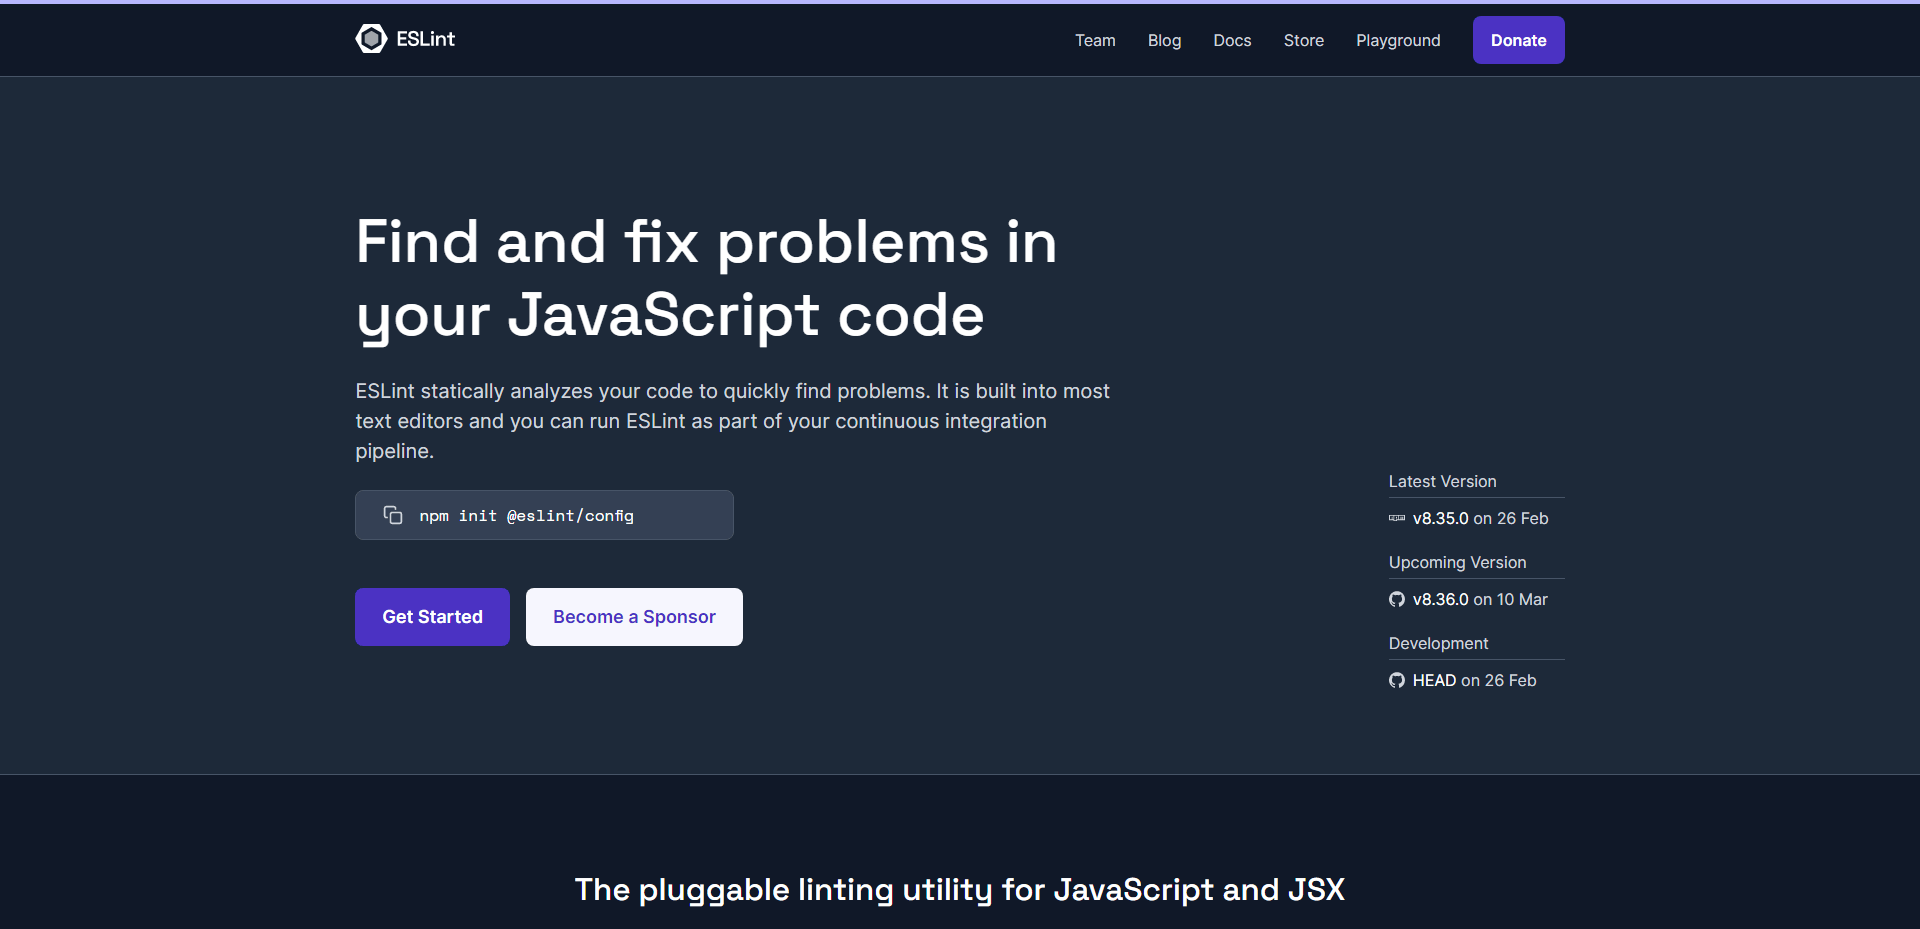Click the 'ESLint statically analyzes' description paragraph
The image size is (1920, 929).
tap(733, 421)
